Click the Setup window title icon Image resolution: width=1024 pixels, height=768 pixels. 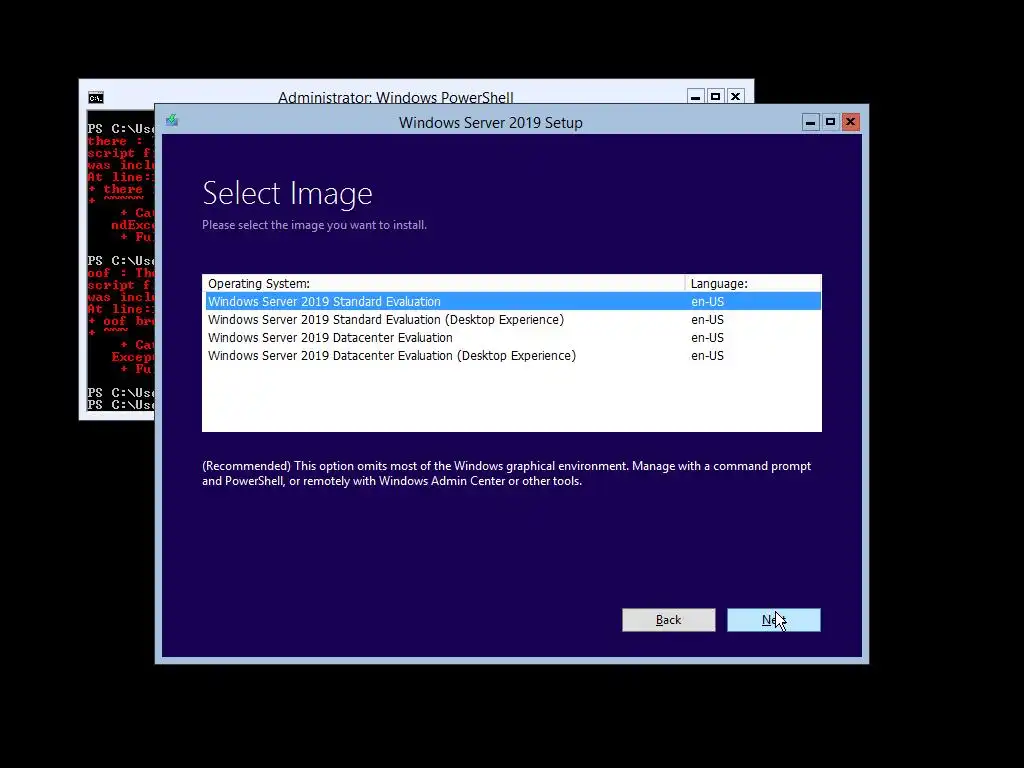pyautogui.click(x=172, y=120)
